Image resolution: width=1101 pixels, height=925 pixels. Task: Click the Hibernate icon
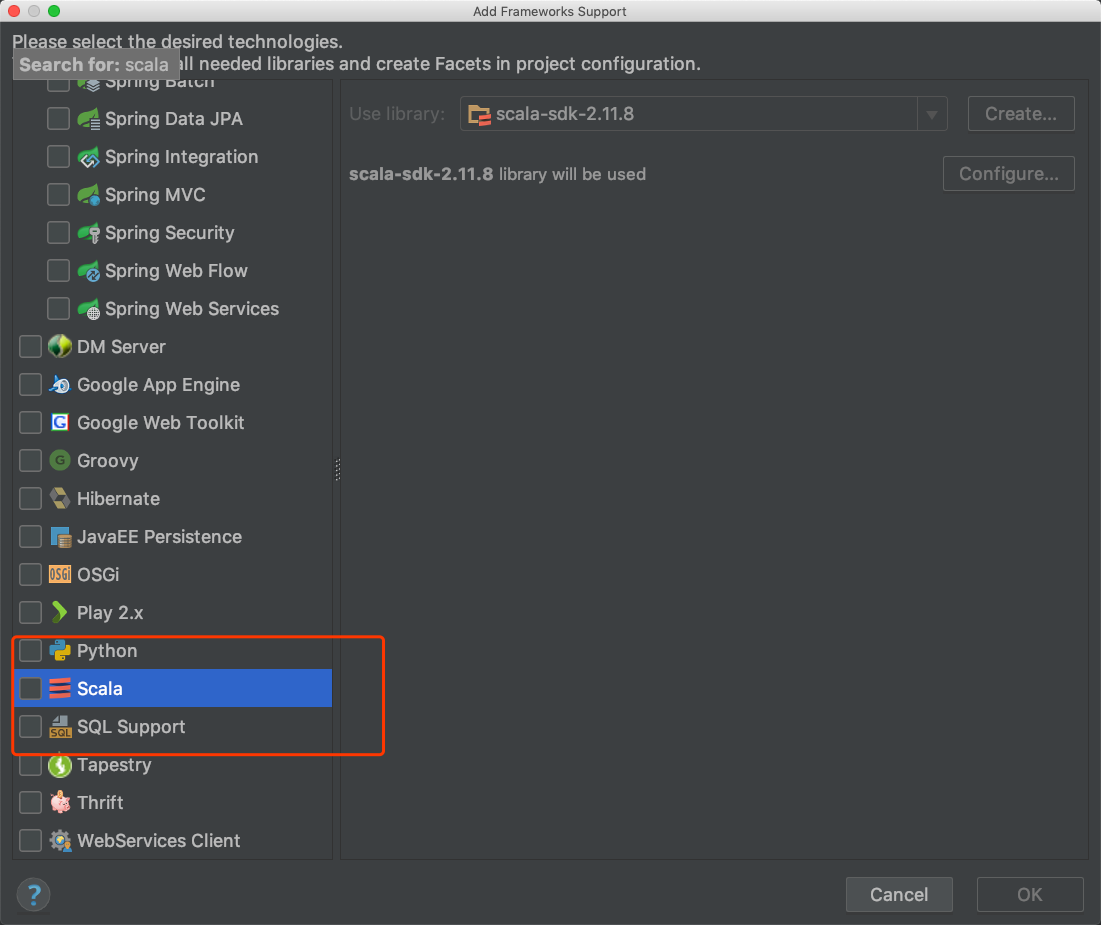click(60, 498)
